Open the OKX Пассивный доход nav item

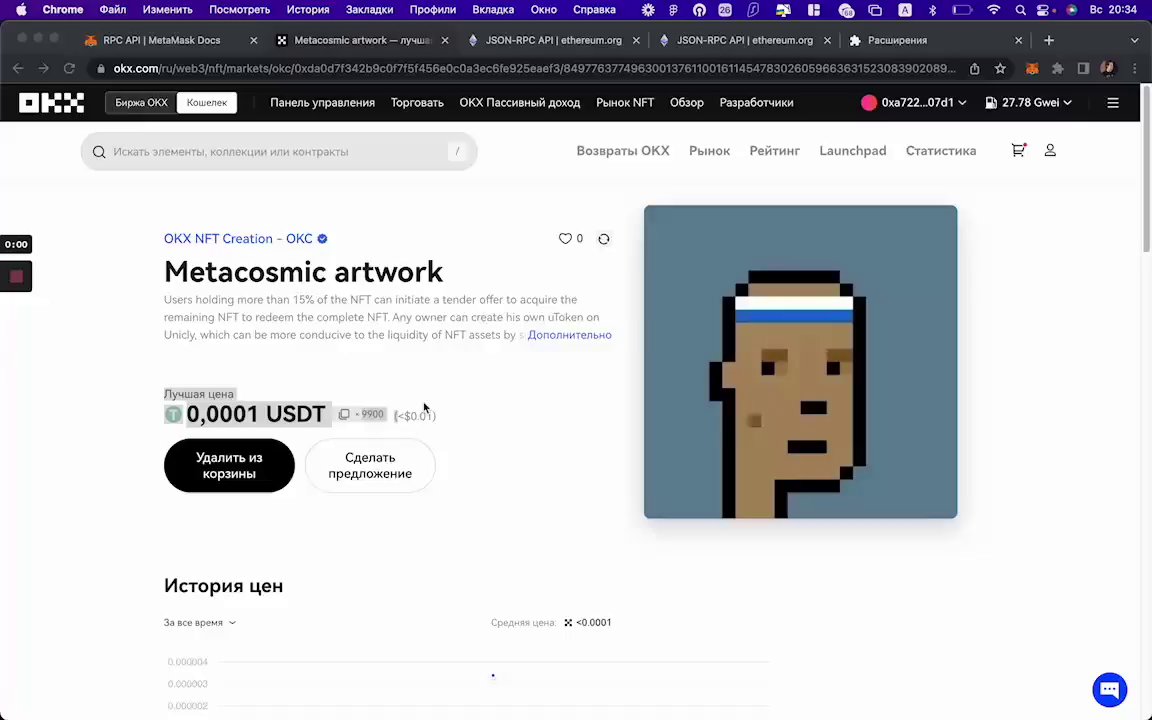point(519,103)
